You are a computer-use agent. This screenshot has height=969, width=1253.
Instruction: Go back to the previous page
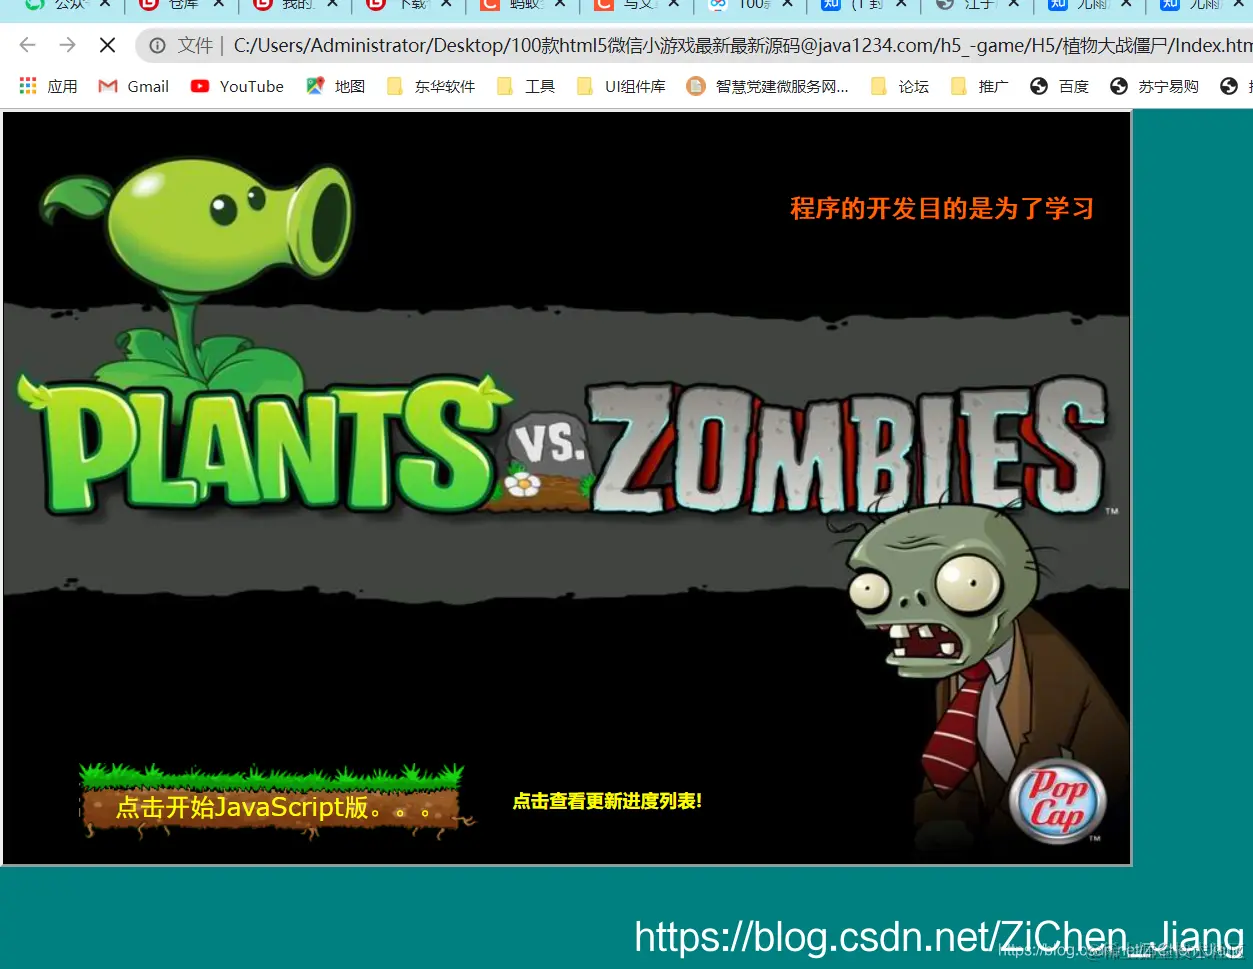pyautogui.click(x=27, y=45)
